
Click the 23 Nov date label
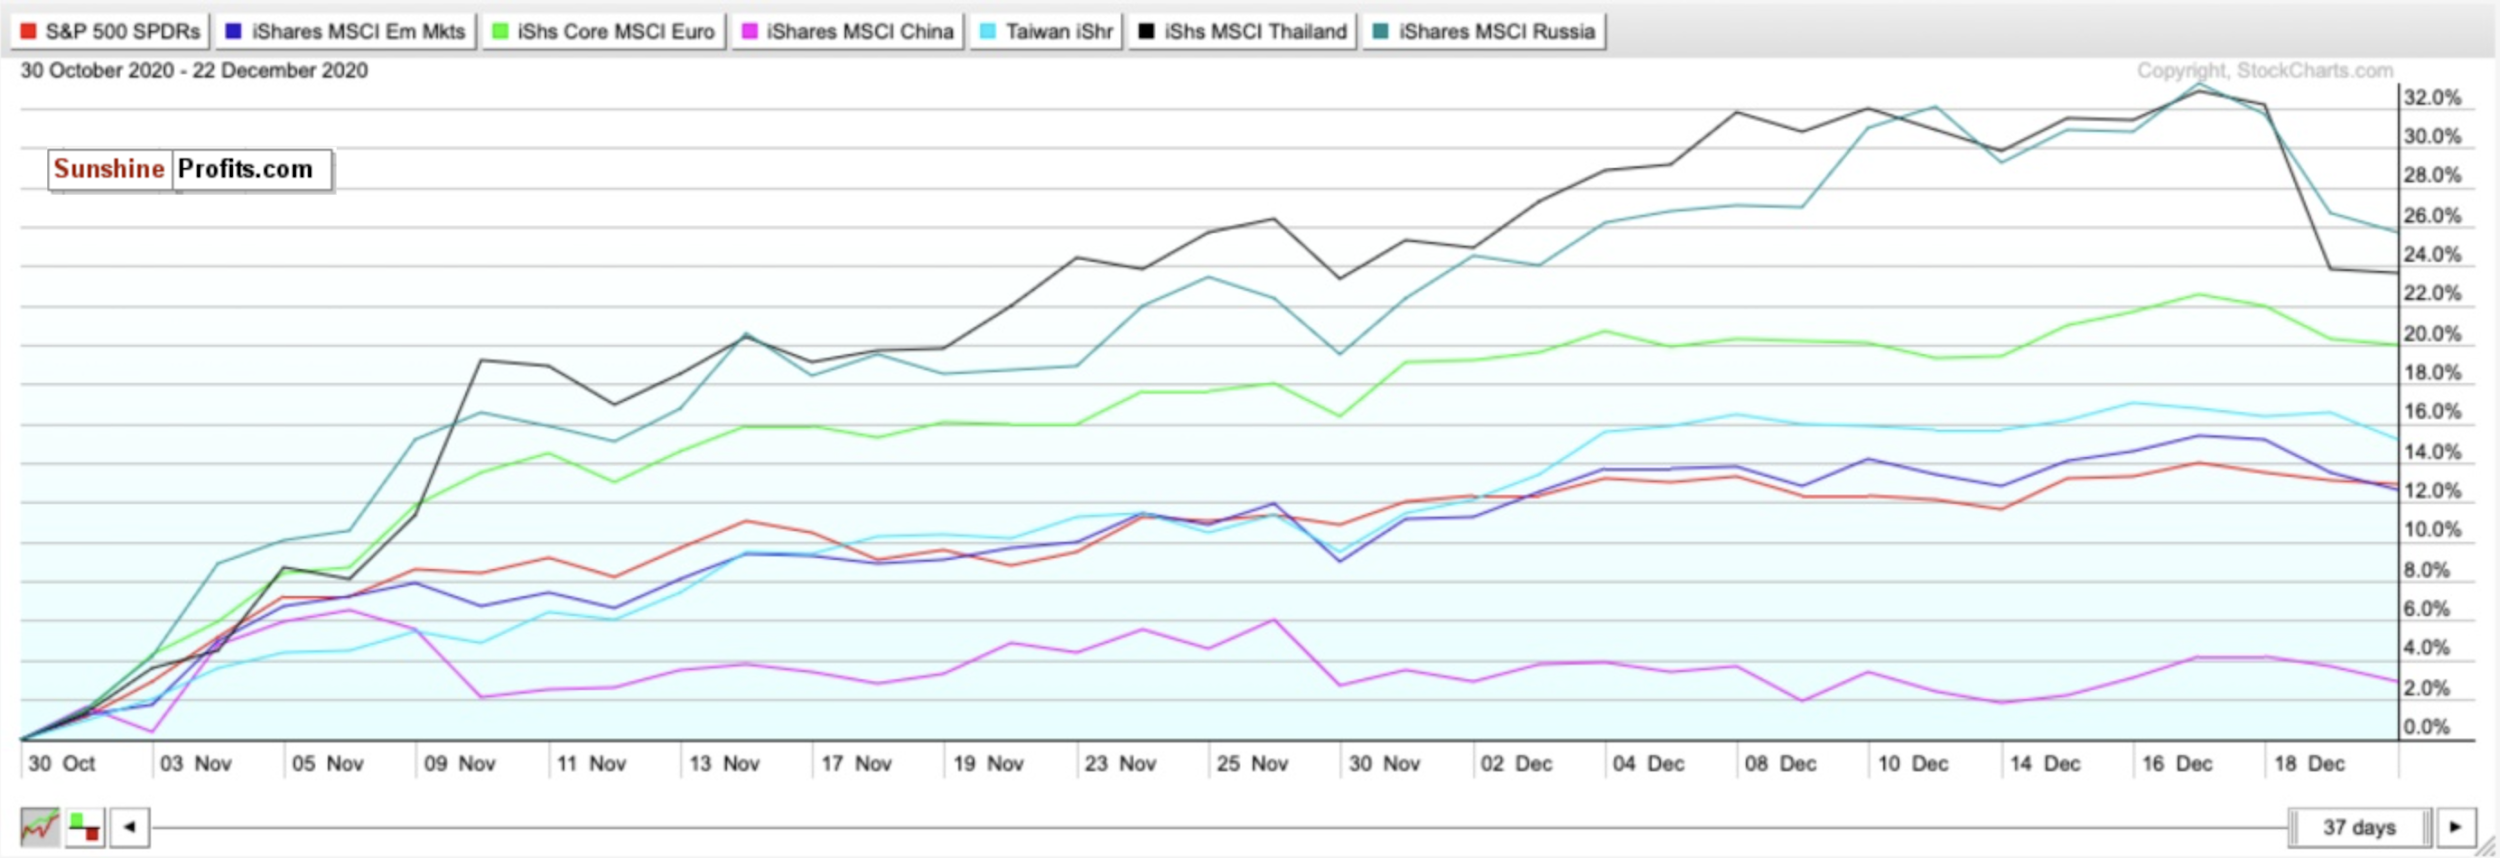pyautogui.click(x=1120, y=763)
